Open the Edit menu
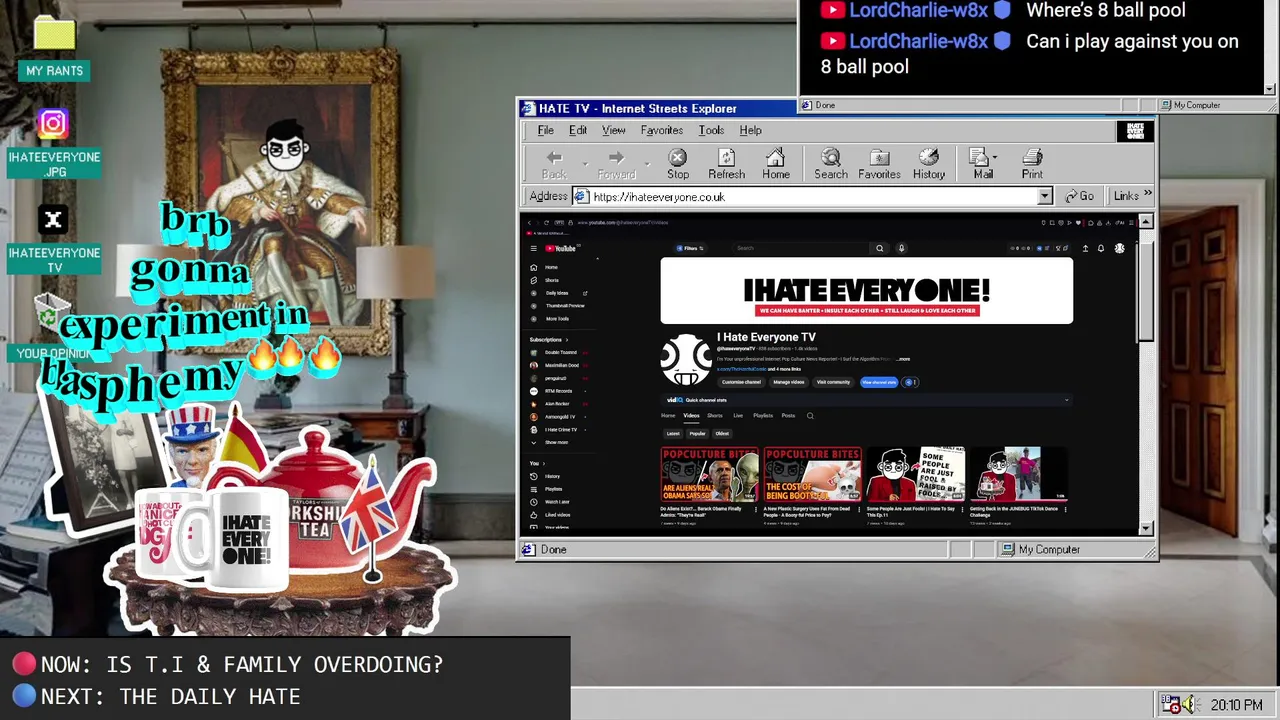Screen dimensions: 1280x720 coord(578,130)
